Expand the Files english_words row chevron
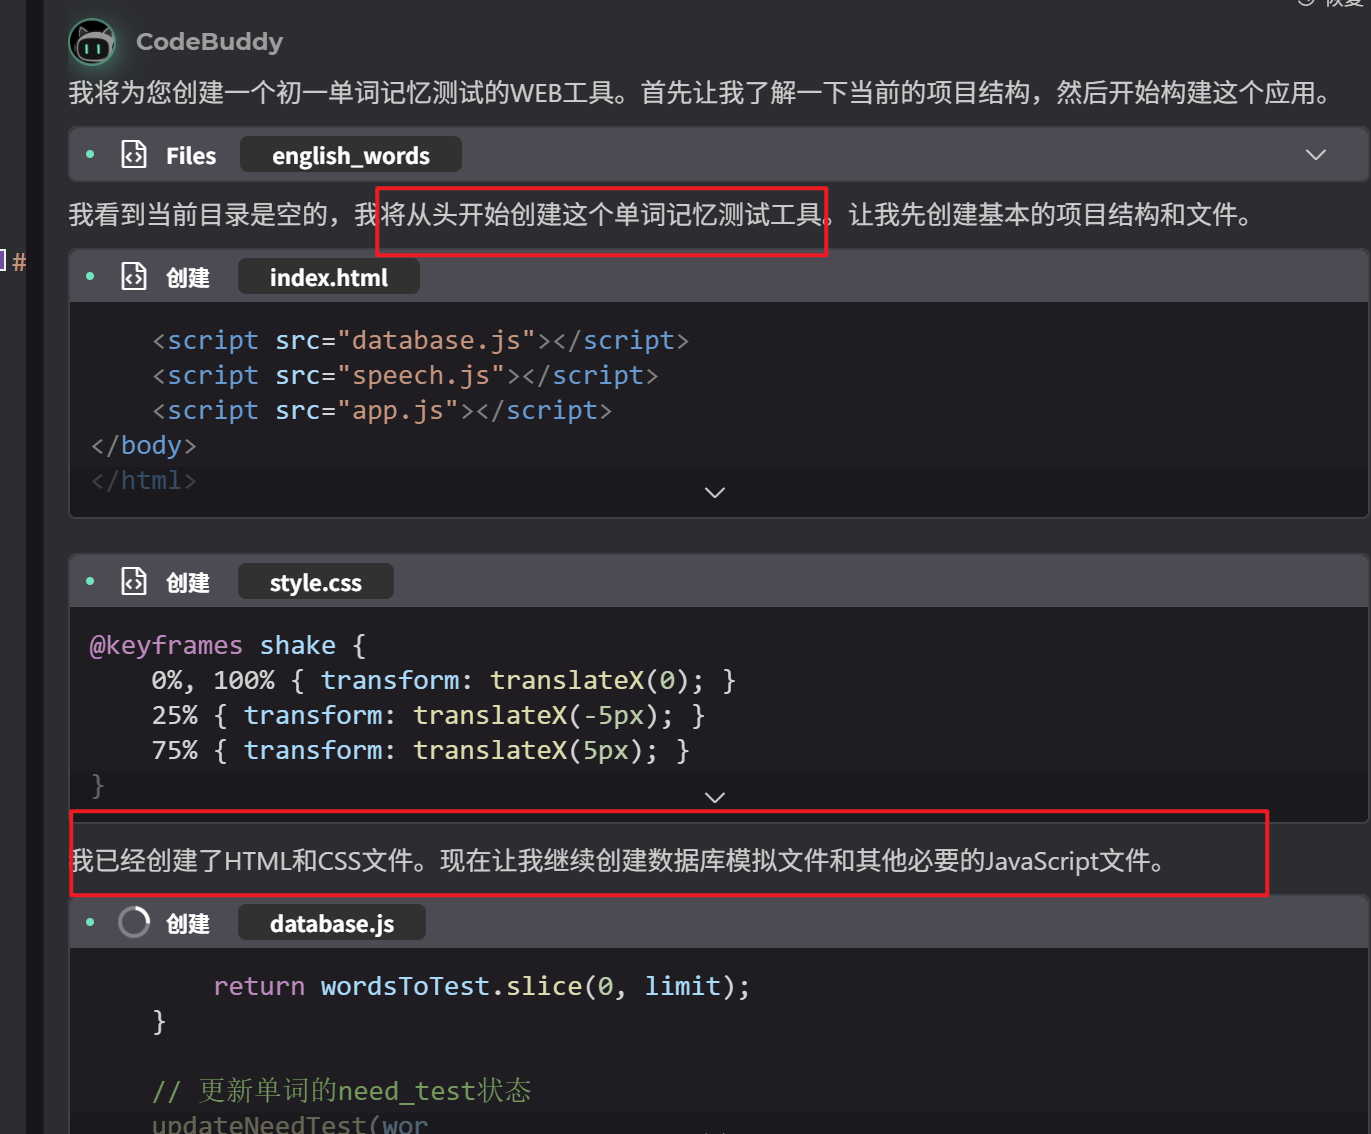This screenshot has width=1371, height=1134. (x=1316, y=155)
